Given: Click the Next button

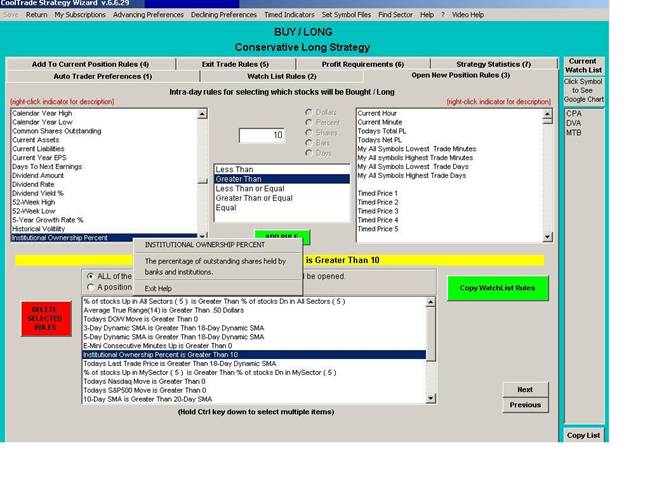Looking at the screenshot, I should (525, 390).
